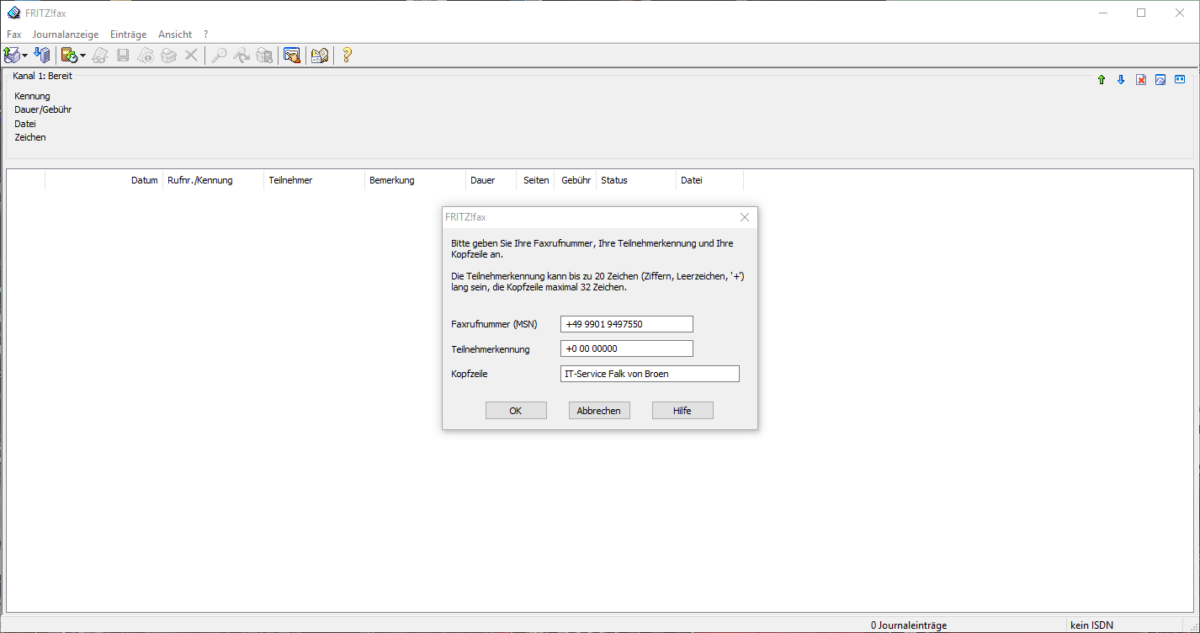Click the 'Zeichen' label in channel panel
The width and height of the screenshot is (1200, 633).
point(30,137)
